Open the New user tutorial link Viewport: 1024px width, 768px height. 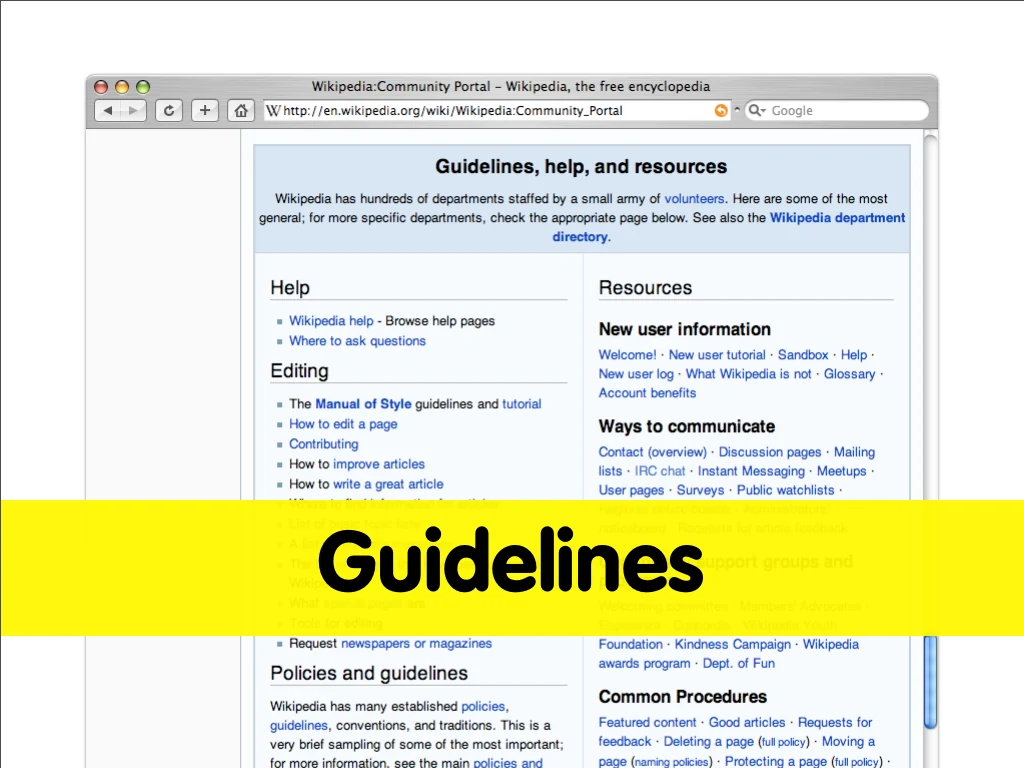716,355
